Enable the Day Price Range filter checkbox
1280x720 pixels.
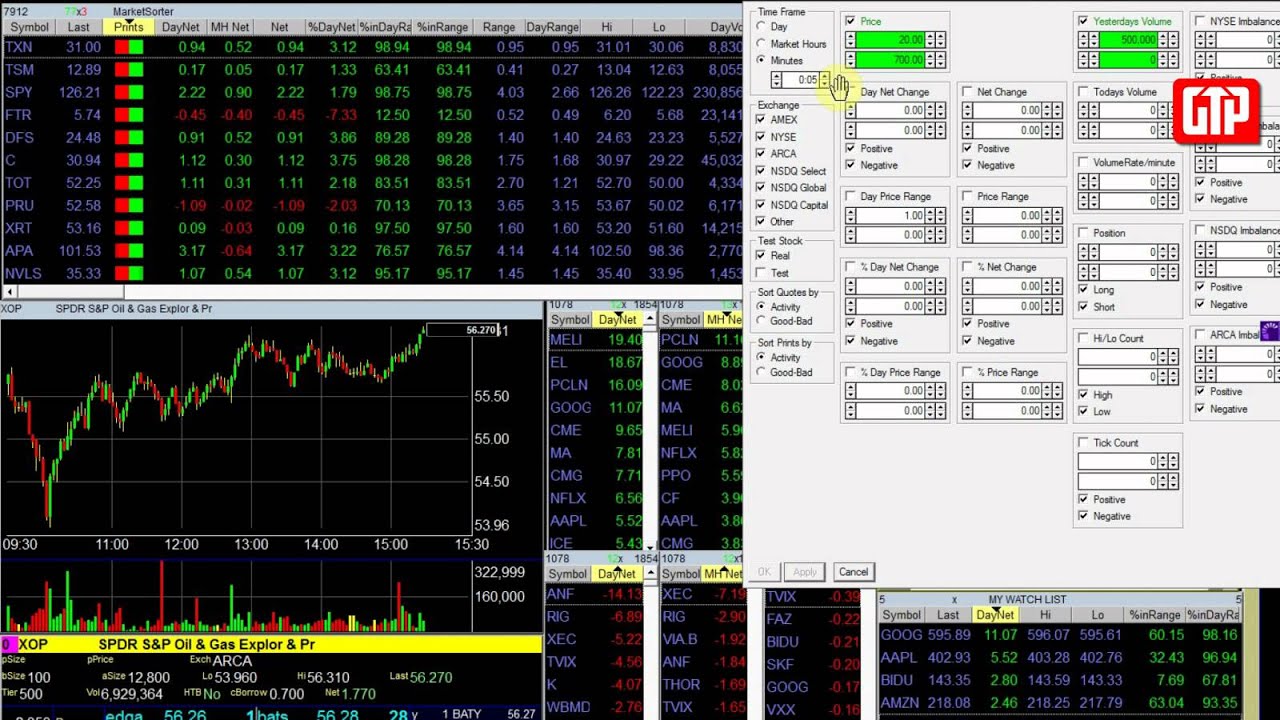click(851, 197)
